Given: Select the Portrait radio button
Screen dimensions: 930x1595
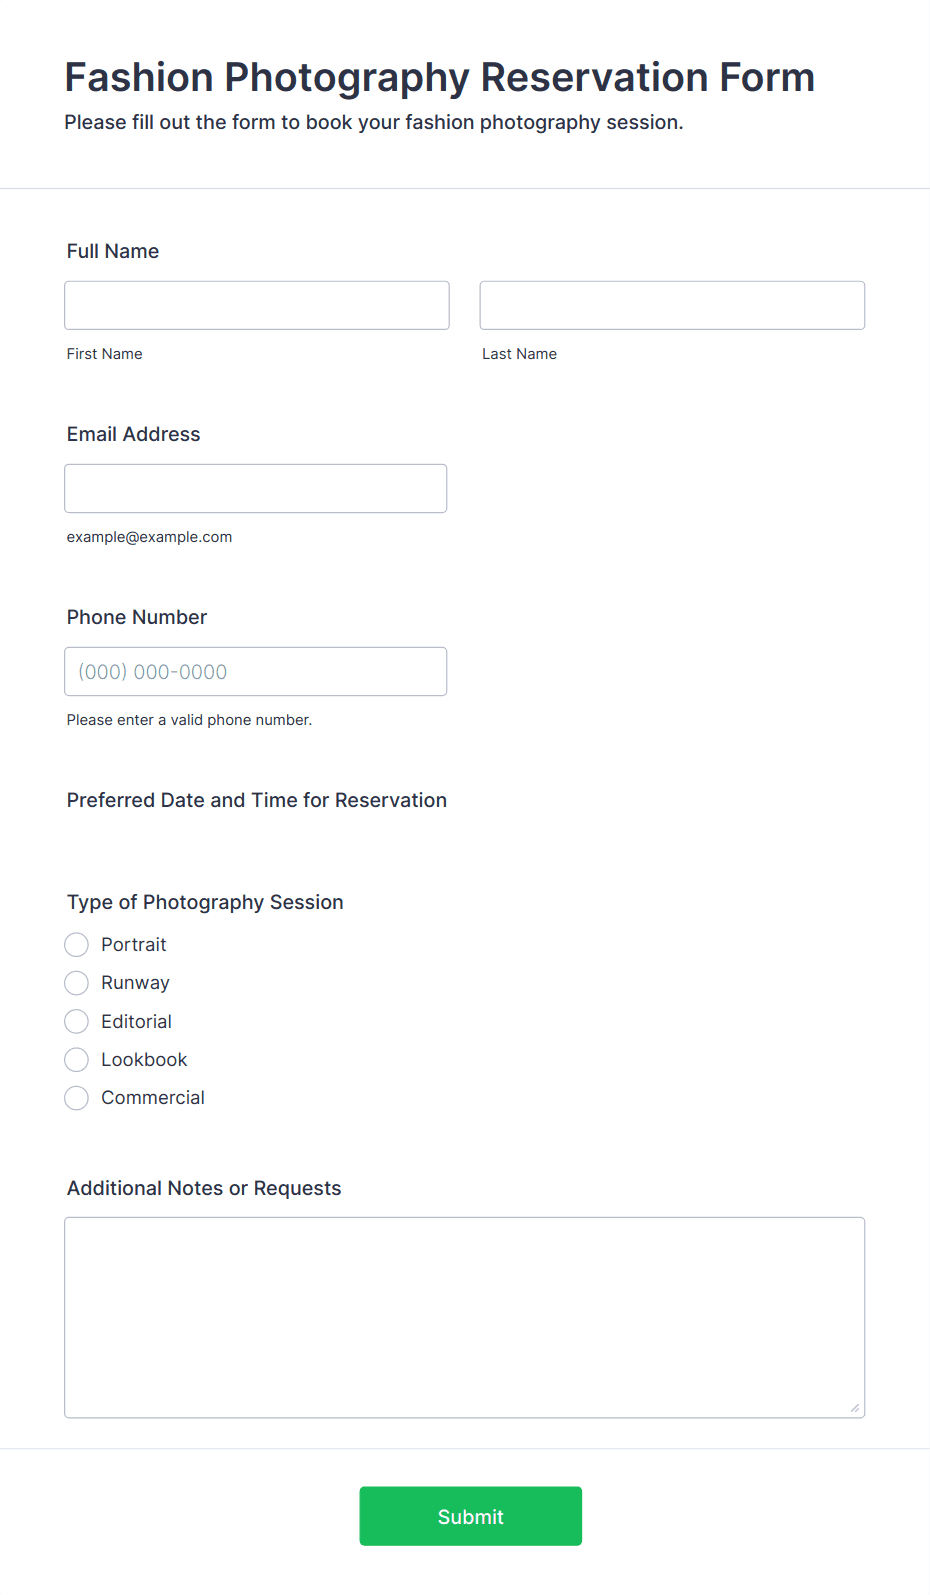Looking at the screenshot, I should coord(77,945).
